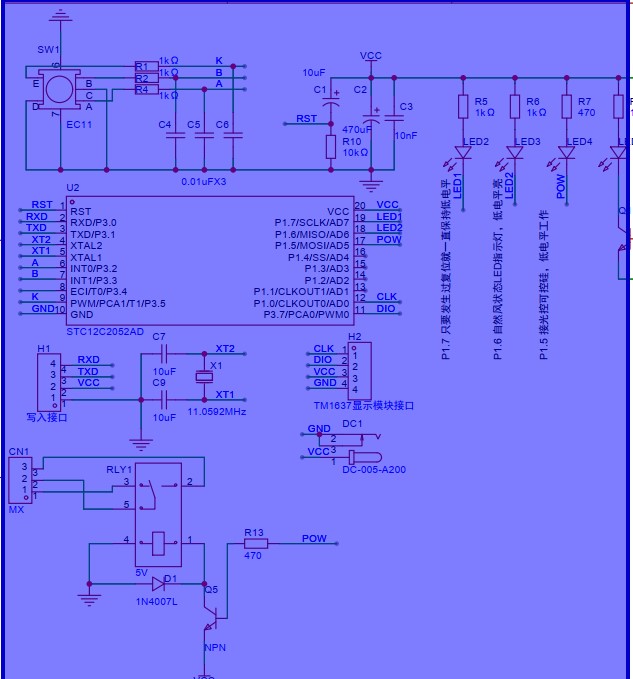Select the ground symbol below the crystal circuit
Viewport: 633px width, 679px height.
pos(141,444)
